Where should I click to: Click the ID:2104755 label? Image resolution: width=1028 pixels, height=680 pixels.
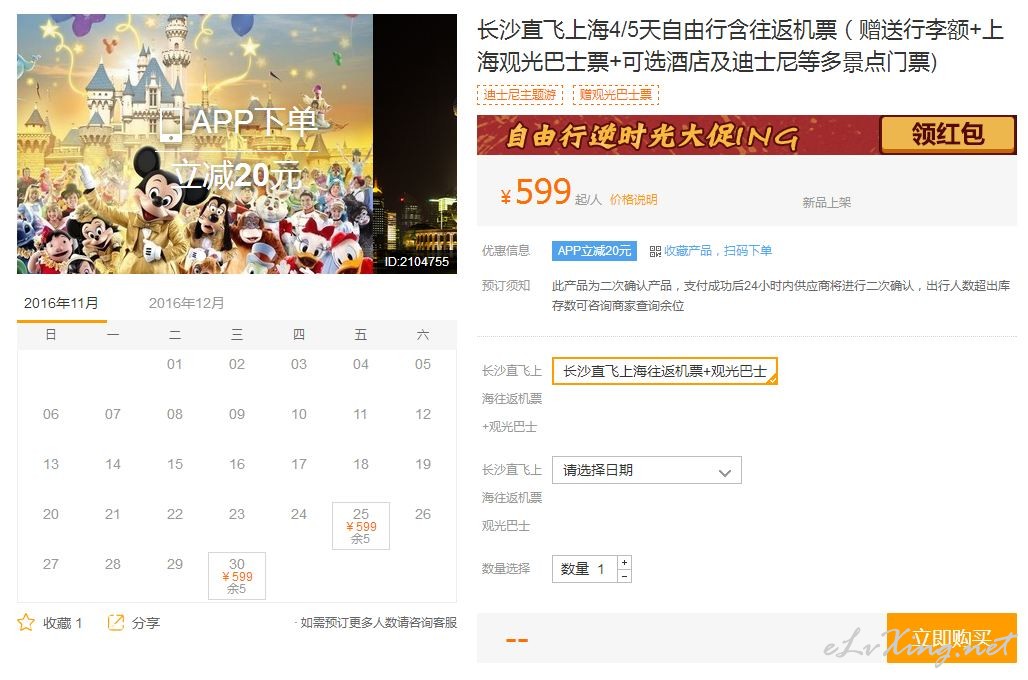click(416, 262)
